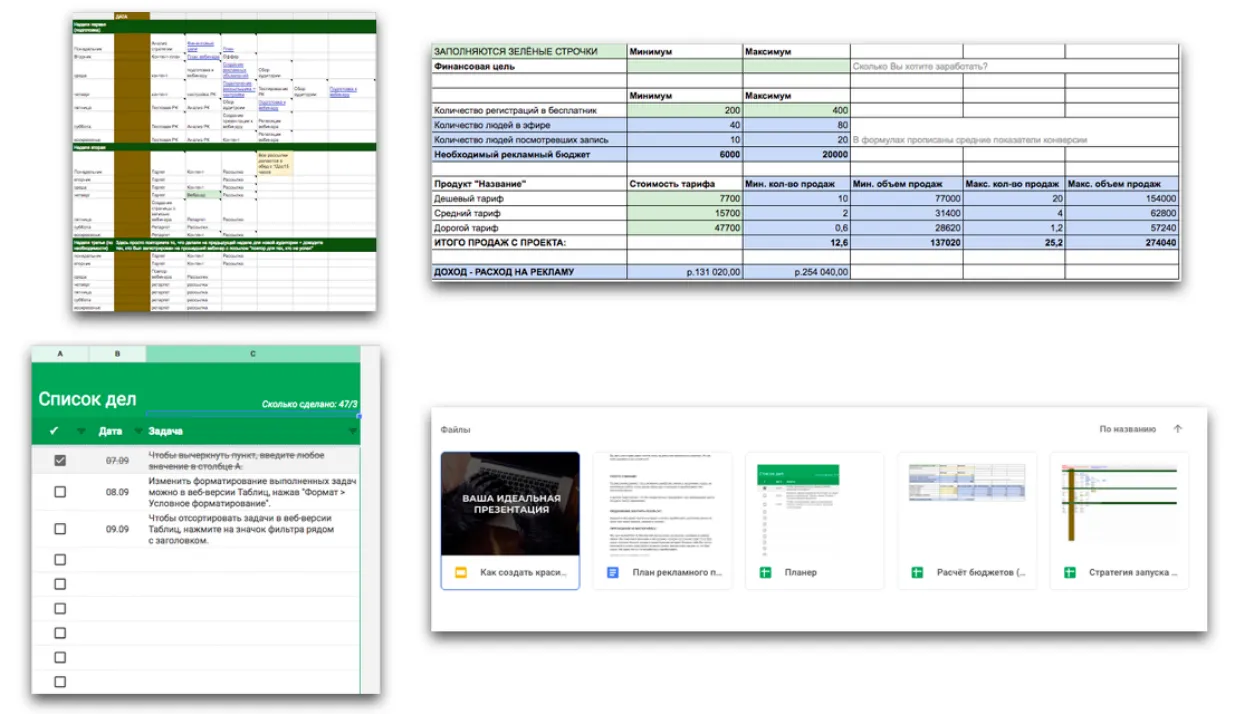Click the Sheets icon beside Расчёт бюджетов

tap(917, 573)
